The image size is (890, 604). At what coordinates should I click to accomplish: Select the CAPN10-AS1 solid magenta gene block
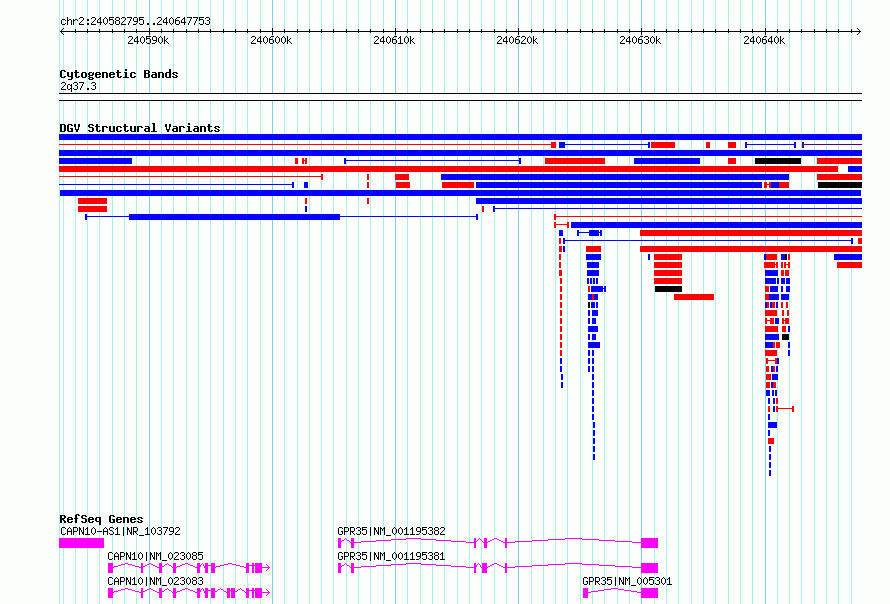point(82,543)
